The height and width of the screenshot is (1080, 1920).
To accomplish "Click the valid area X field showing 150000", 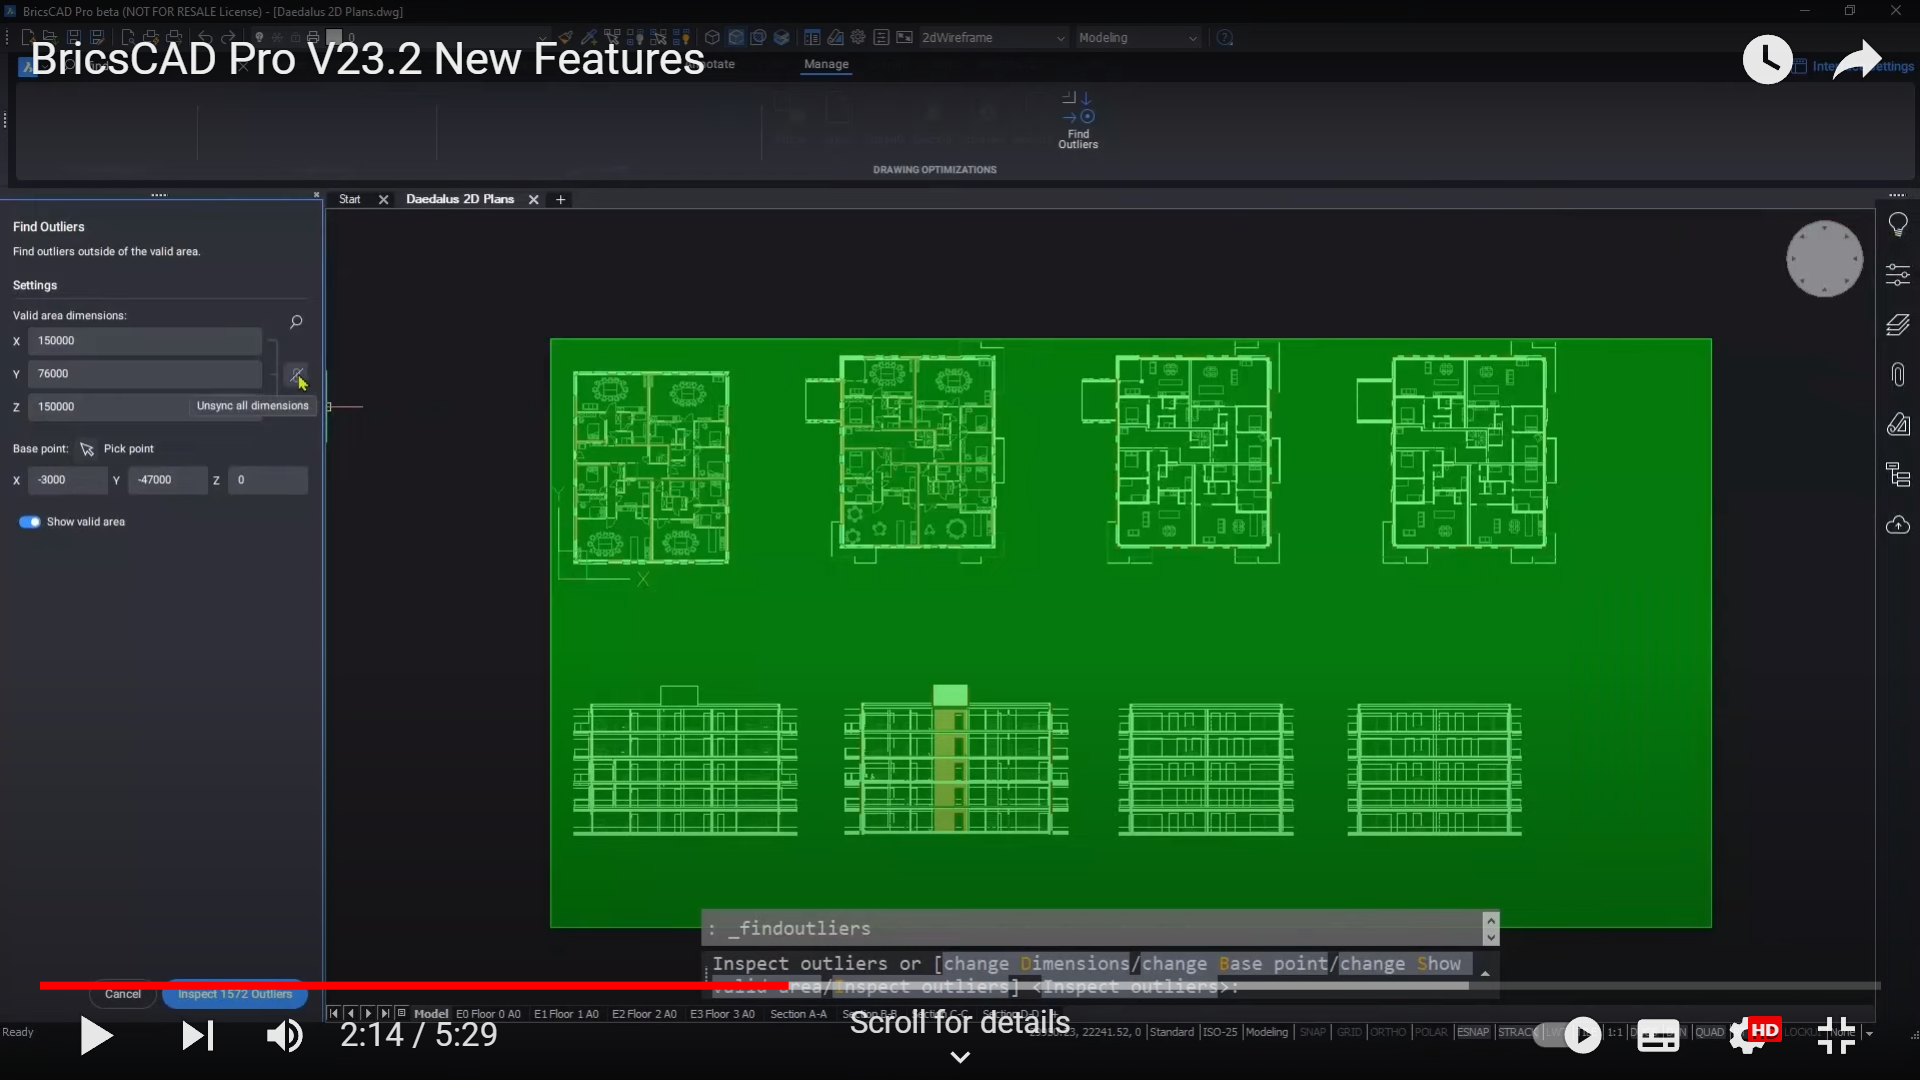I will click(145, 341).
